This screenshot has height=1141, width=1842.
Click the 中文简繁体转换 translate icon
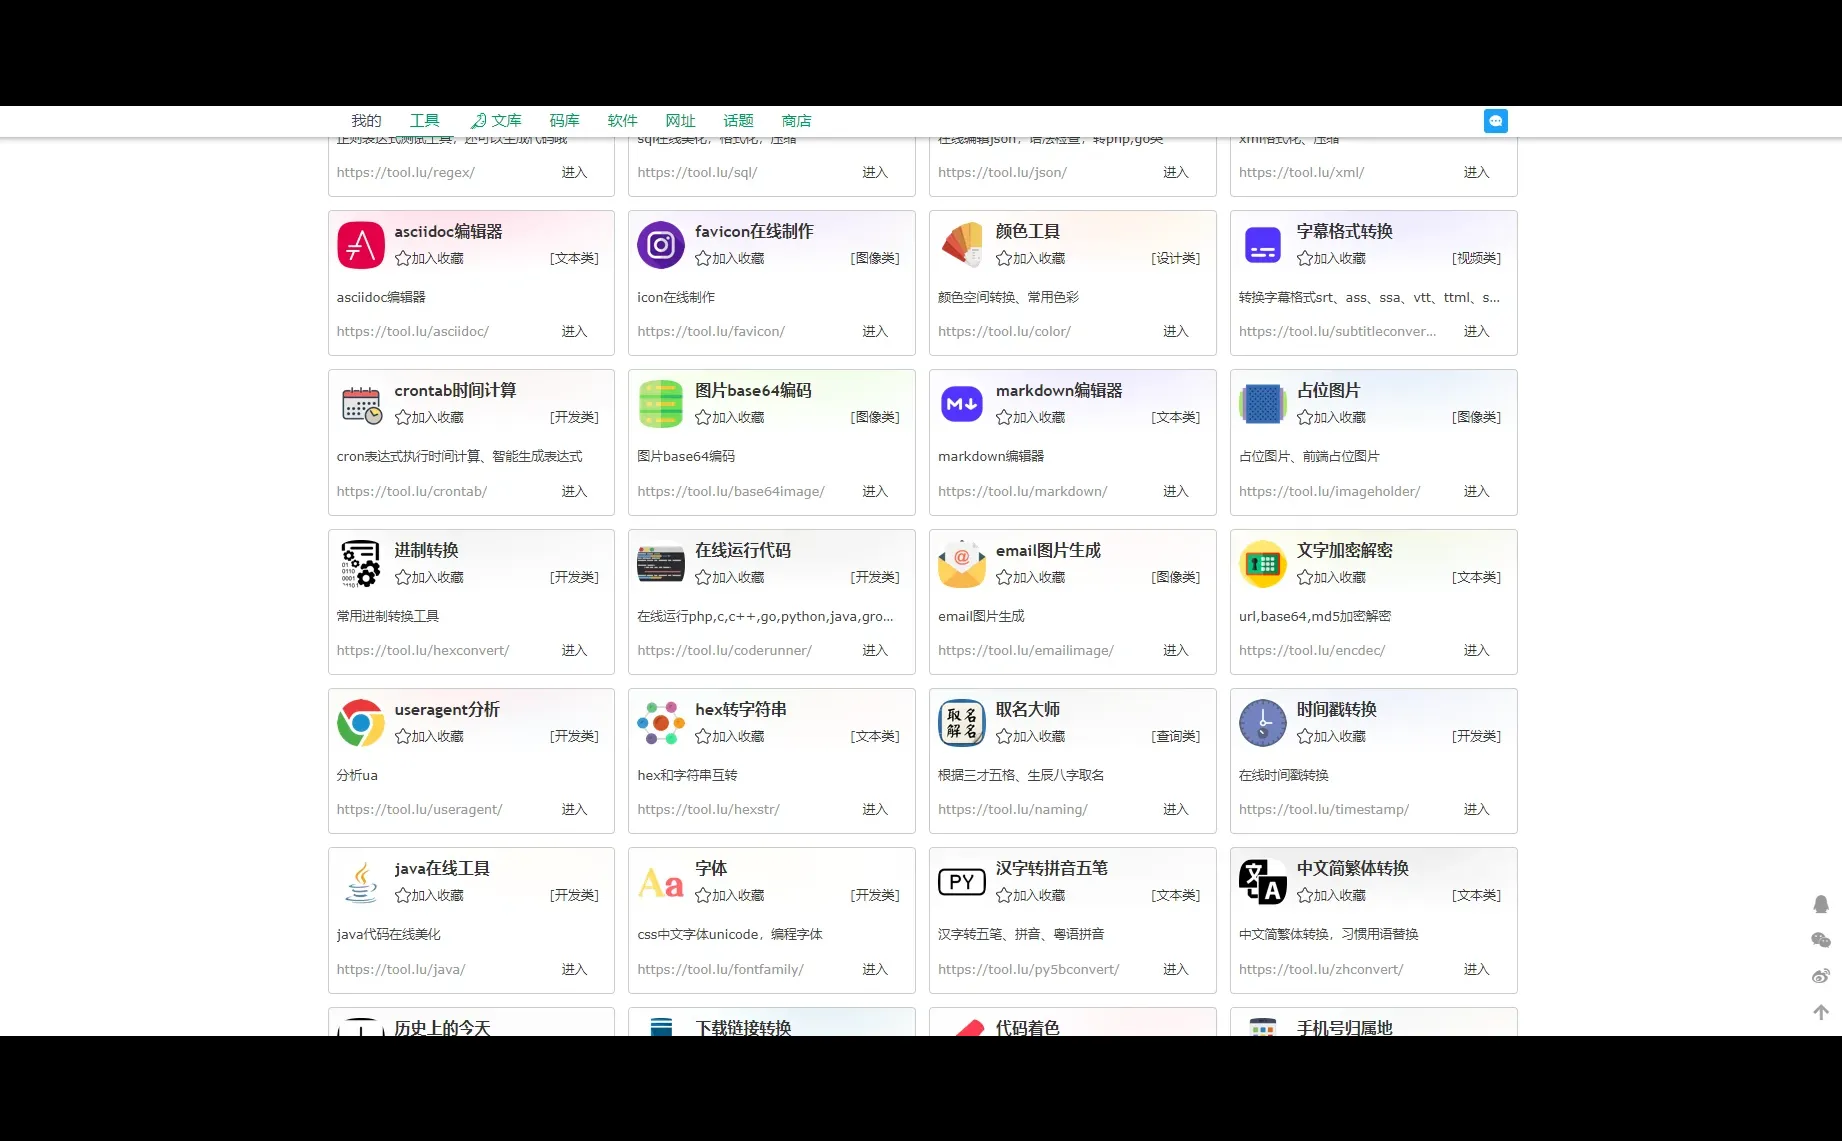click(x=1263, y=882)
